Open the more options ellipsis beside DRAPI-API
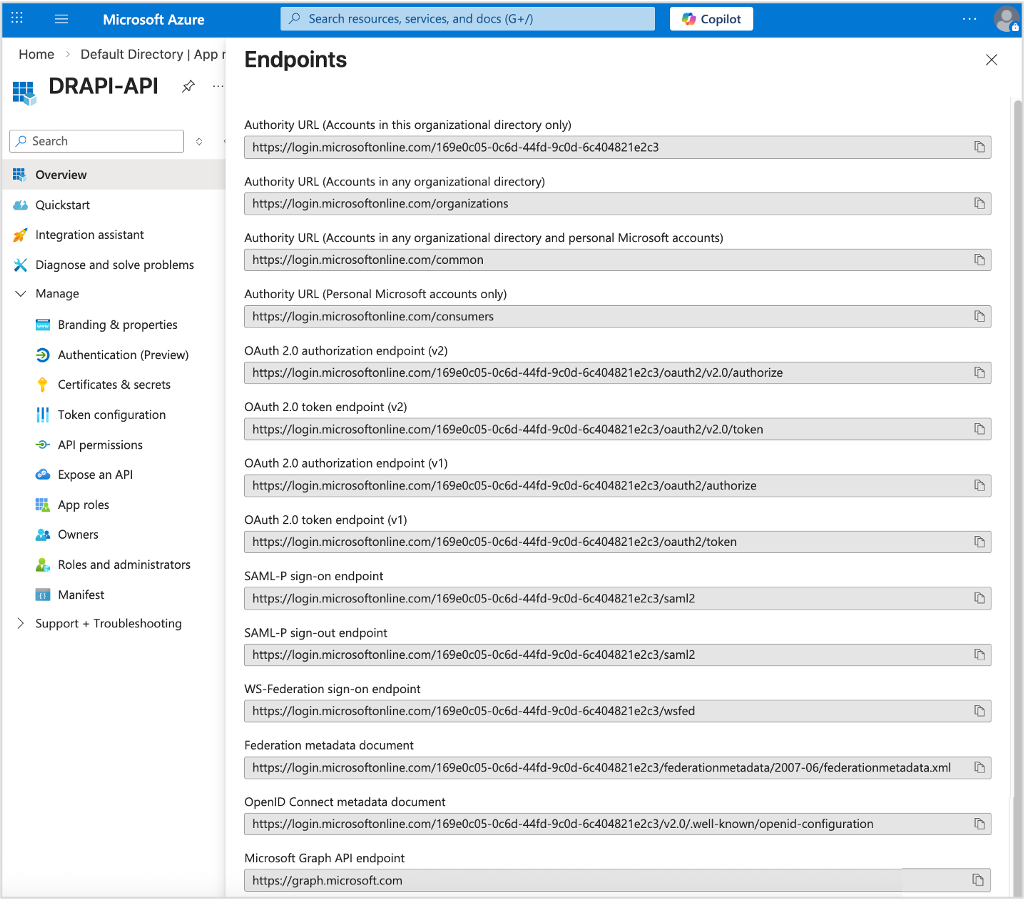Viewport: 1024px width, 900px height. click(x=219, y=87)
